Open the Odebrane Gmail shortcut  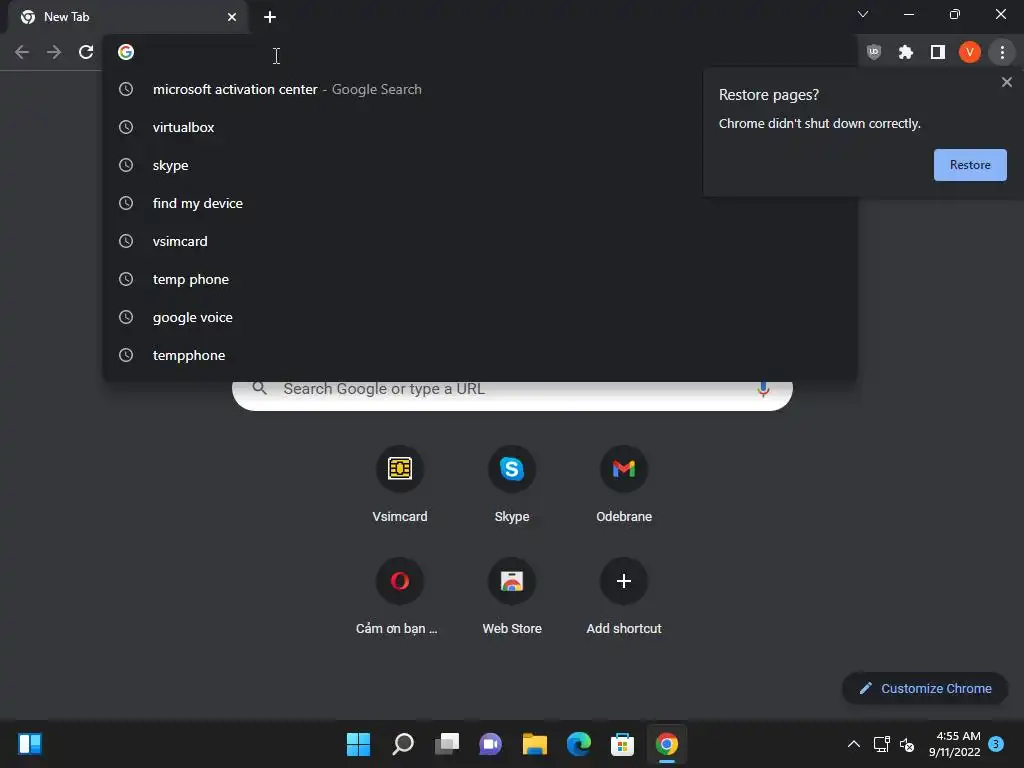[x=624, y=485]
